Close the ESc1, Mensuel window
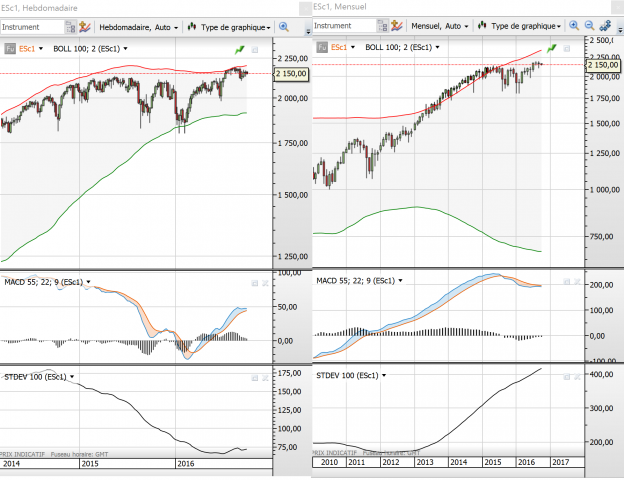 [x=617, y=7]
